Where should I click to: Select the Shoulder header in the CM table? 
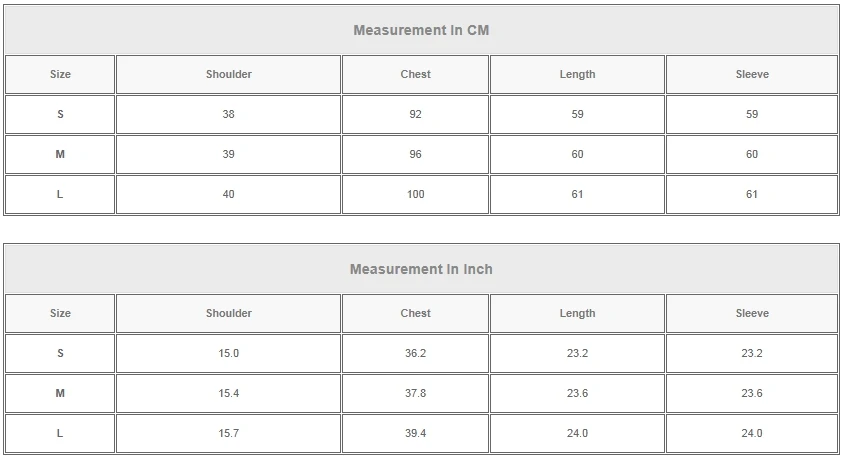coord(229,74)
